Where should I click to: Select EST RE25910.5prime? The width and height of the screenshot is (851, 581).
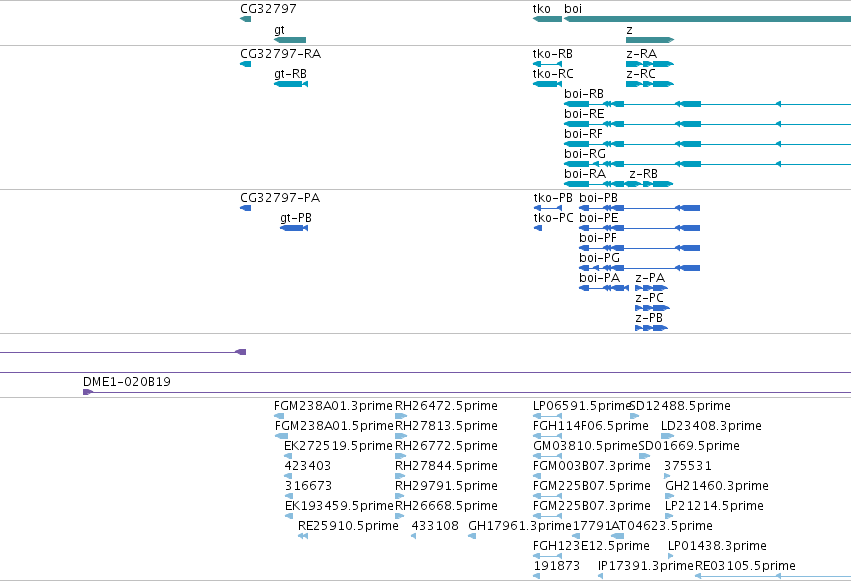tap(303, 536)
